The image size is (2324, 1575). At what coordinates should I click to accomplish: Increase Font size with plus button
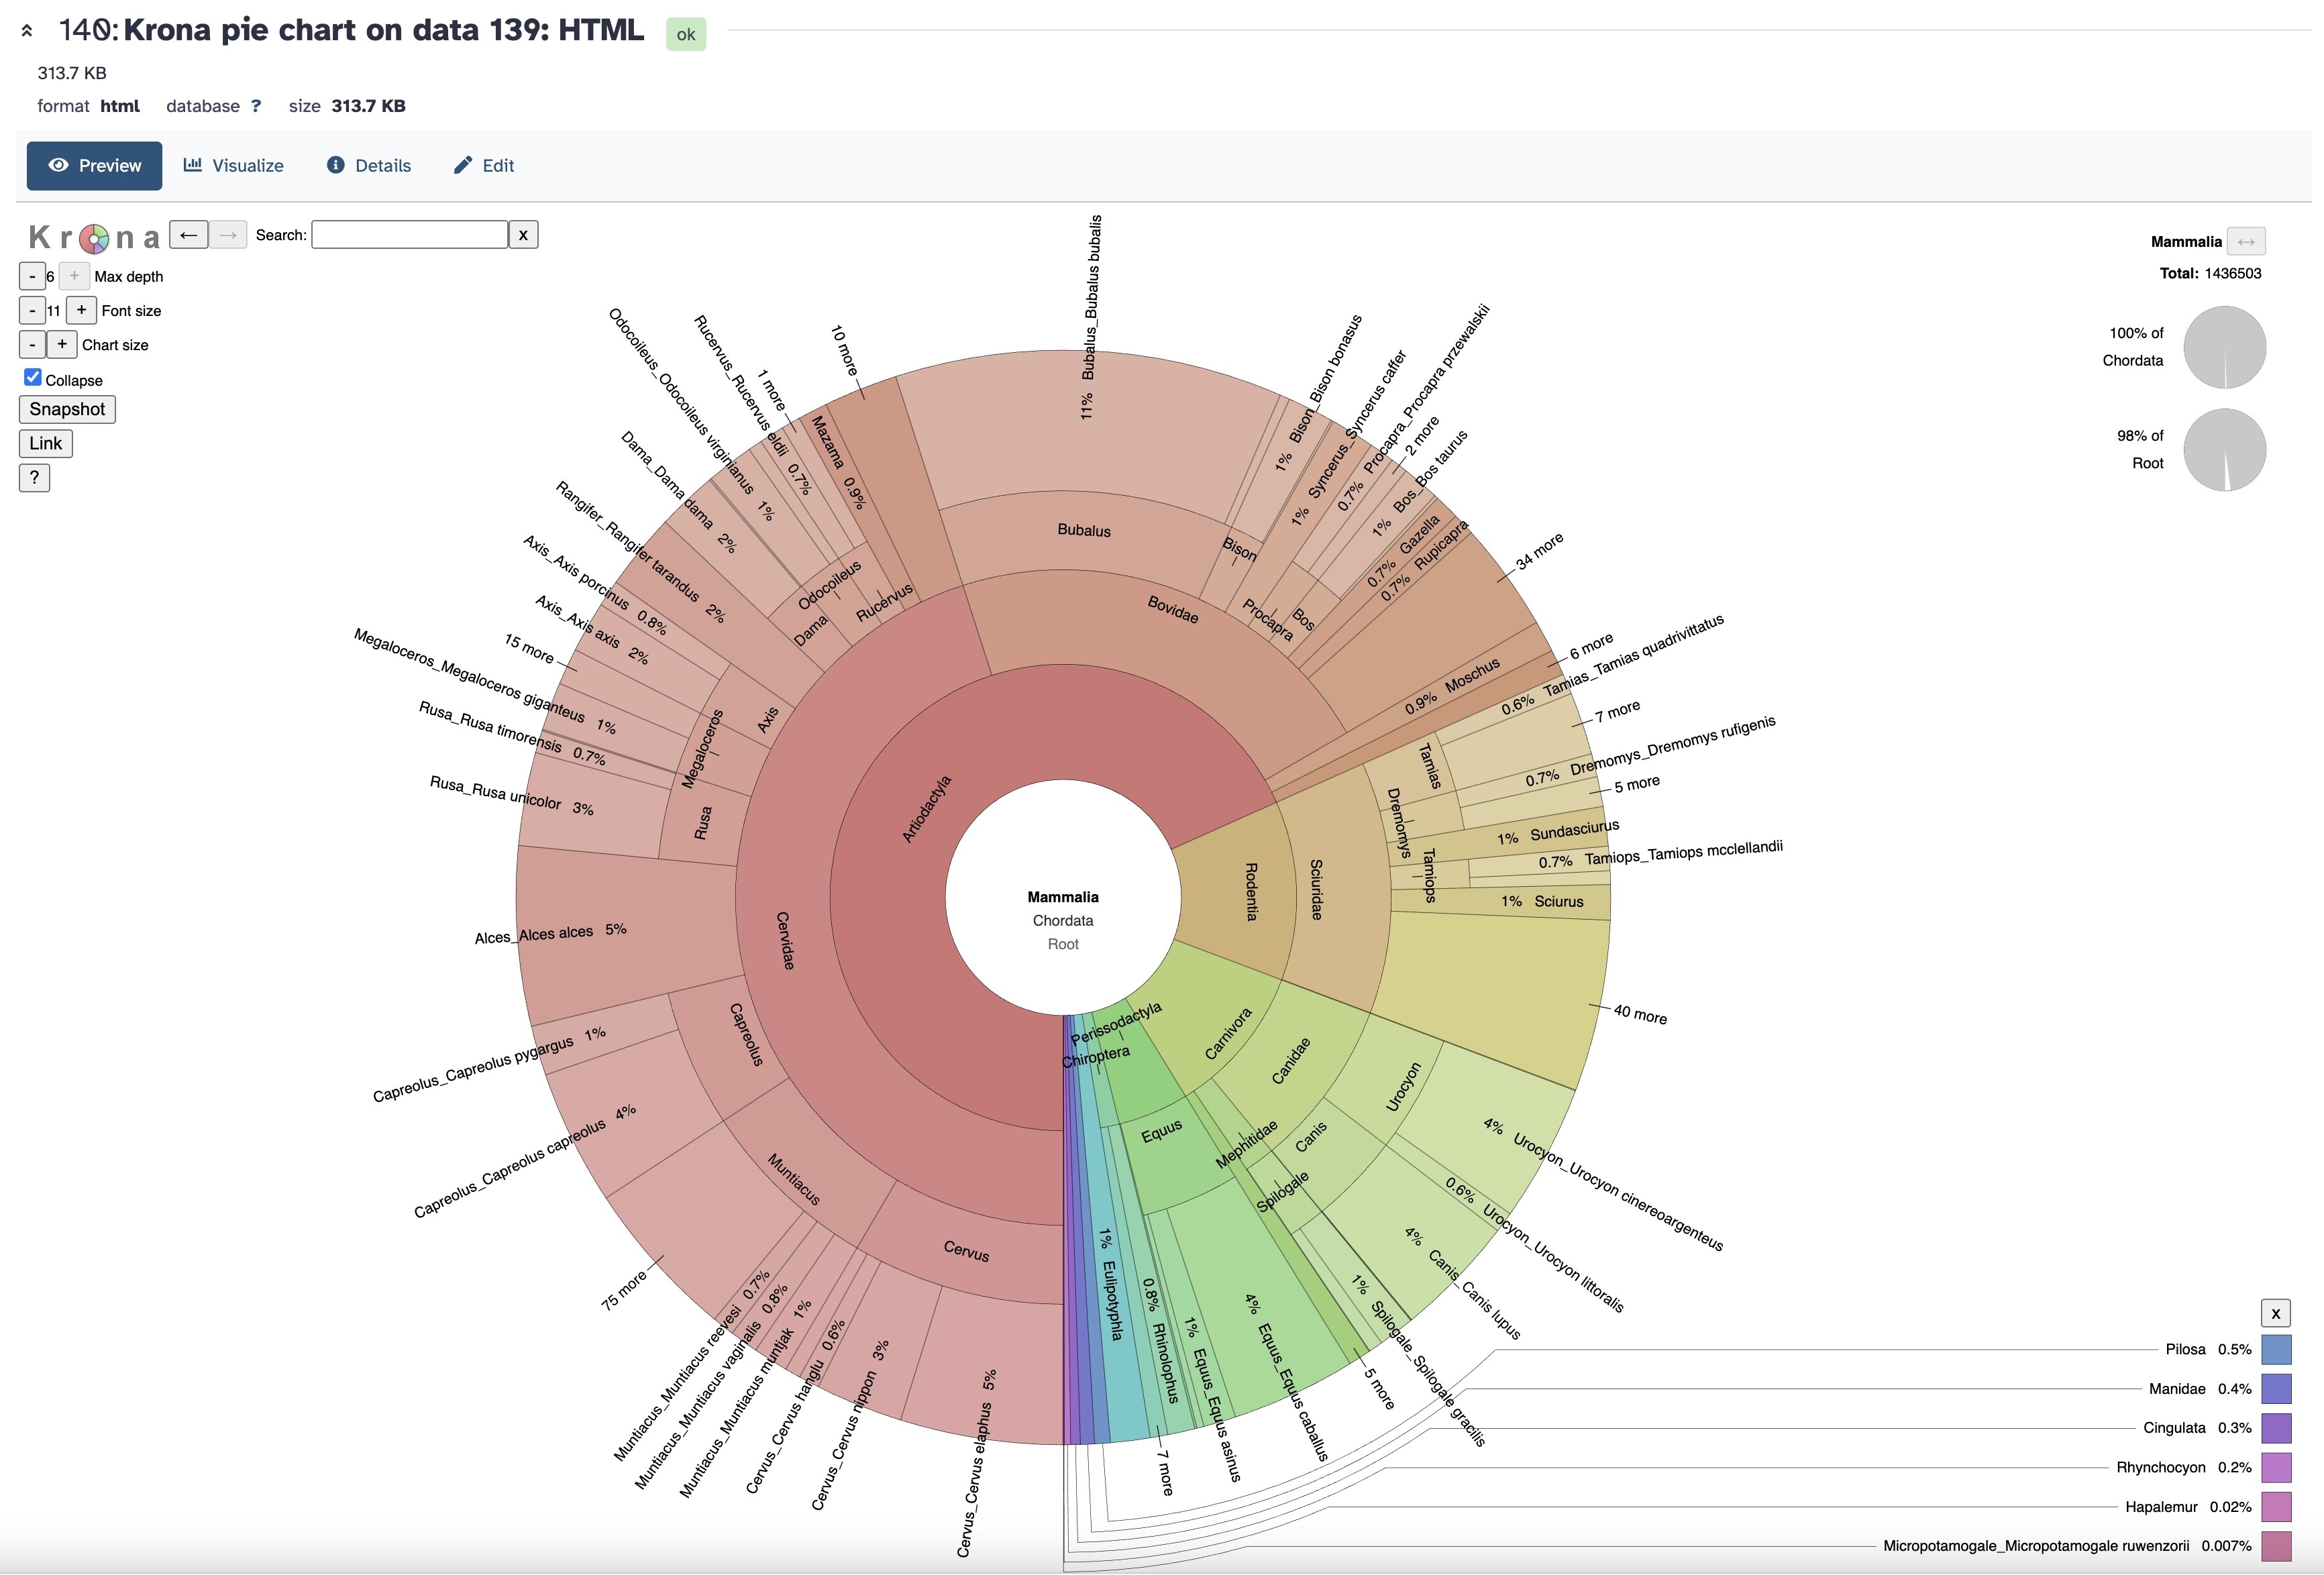[82, 310]
